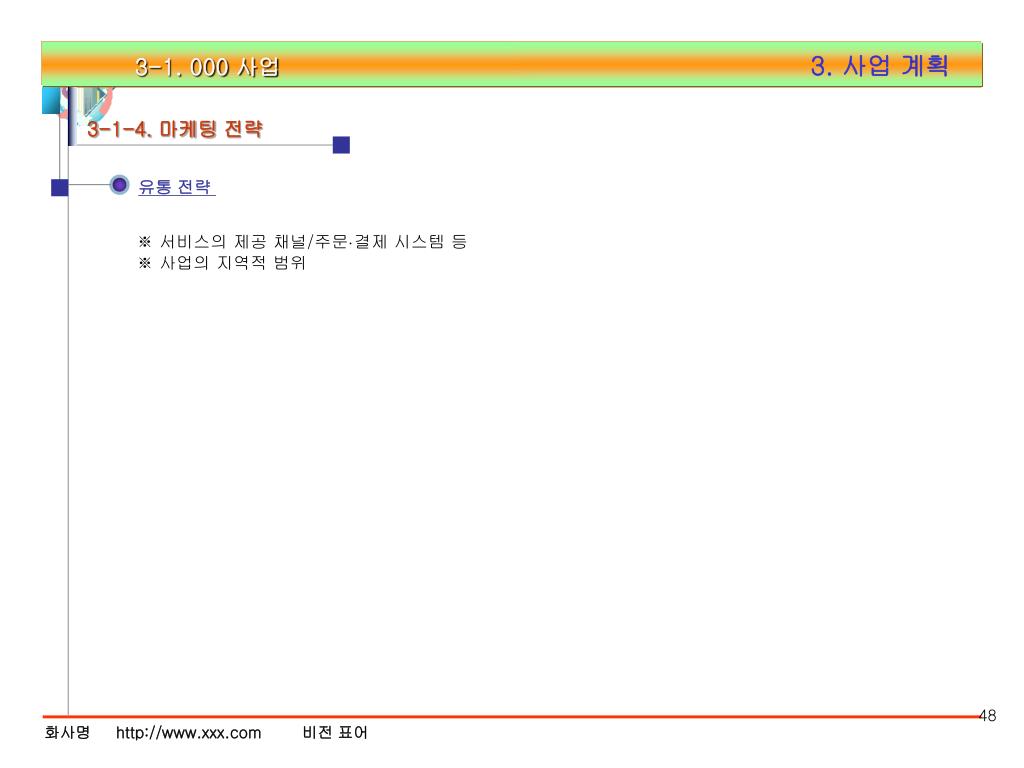This screenshot has width=1024, height=768.
Task: Click the footer URL http://www.xxx.com
Action: (189, 733)
